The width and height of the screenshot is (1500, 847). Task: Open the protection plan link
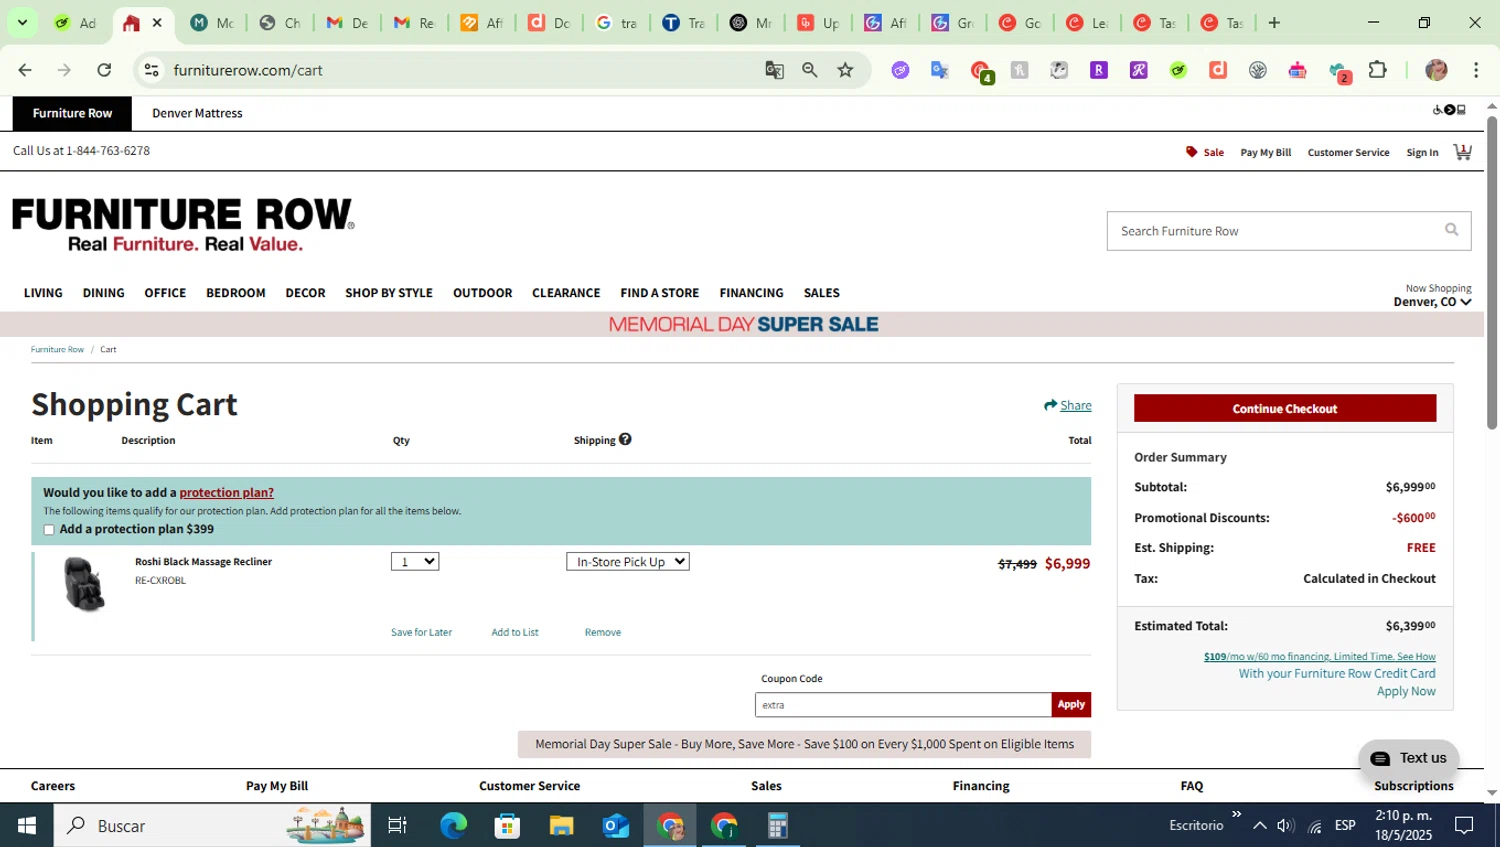pos(226,492)
